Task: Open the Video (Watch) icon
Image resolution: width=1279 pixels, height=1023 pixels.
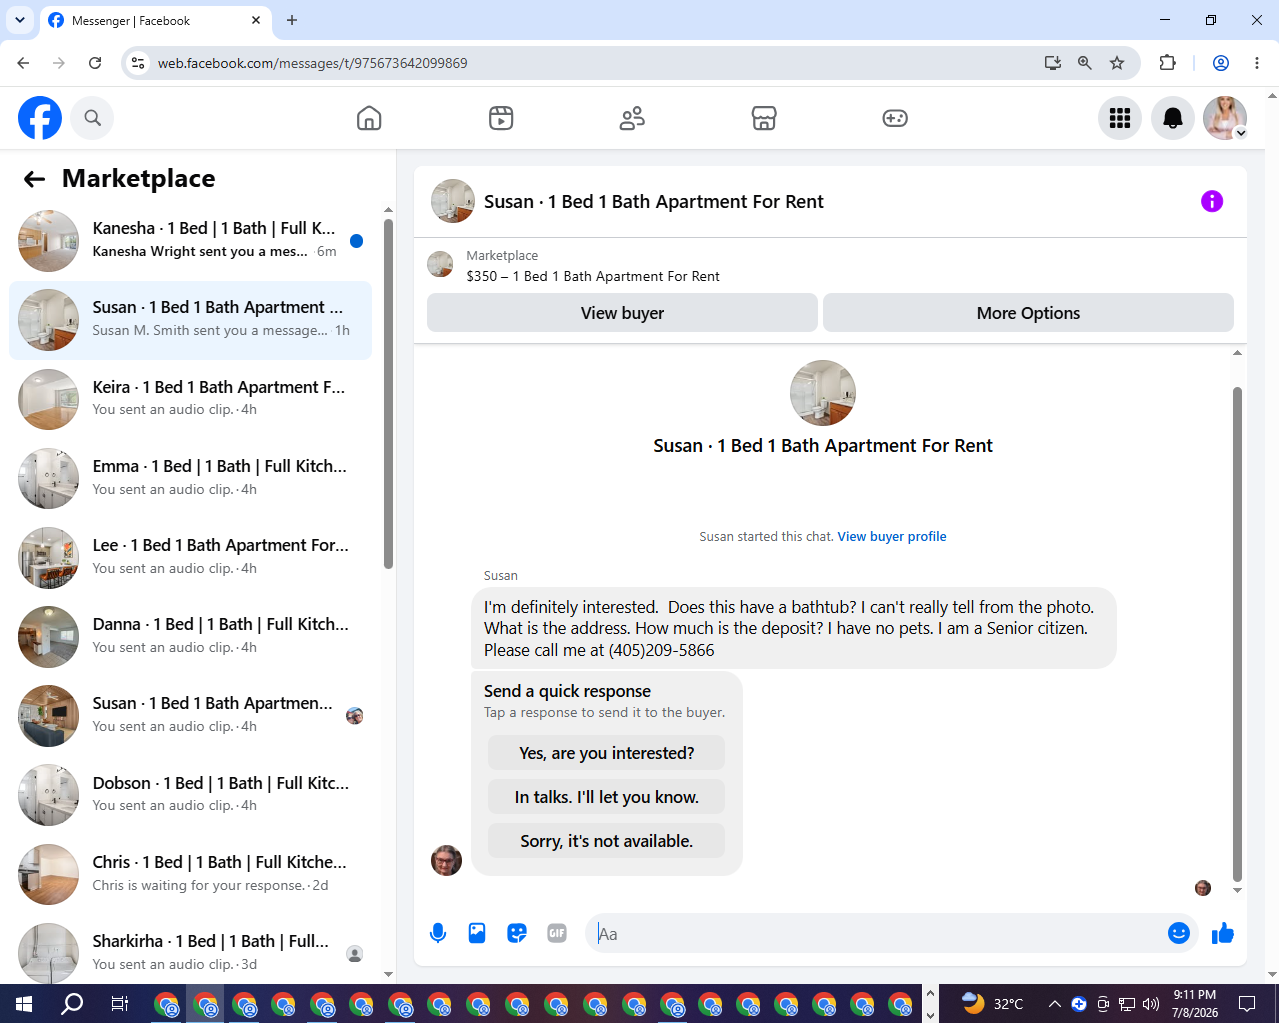Action: pos(501,118)
